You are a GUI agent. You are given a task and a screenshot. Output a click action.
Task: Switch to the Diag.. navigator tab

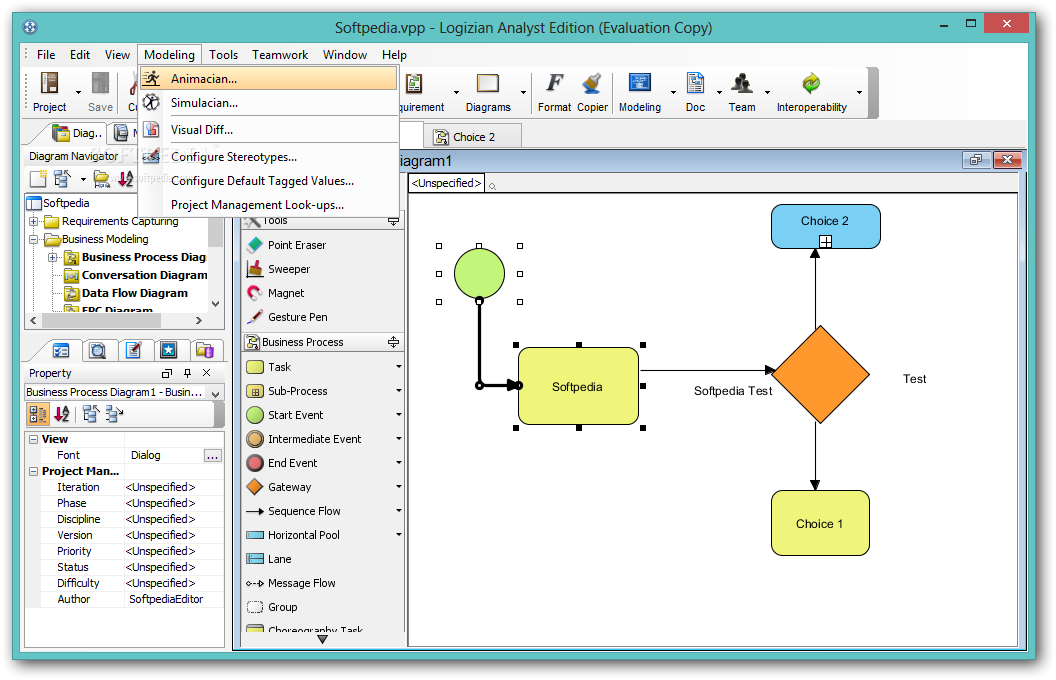(x=77, y=133)
